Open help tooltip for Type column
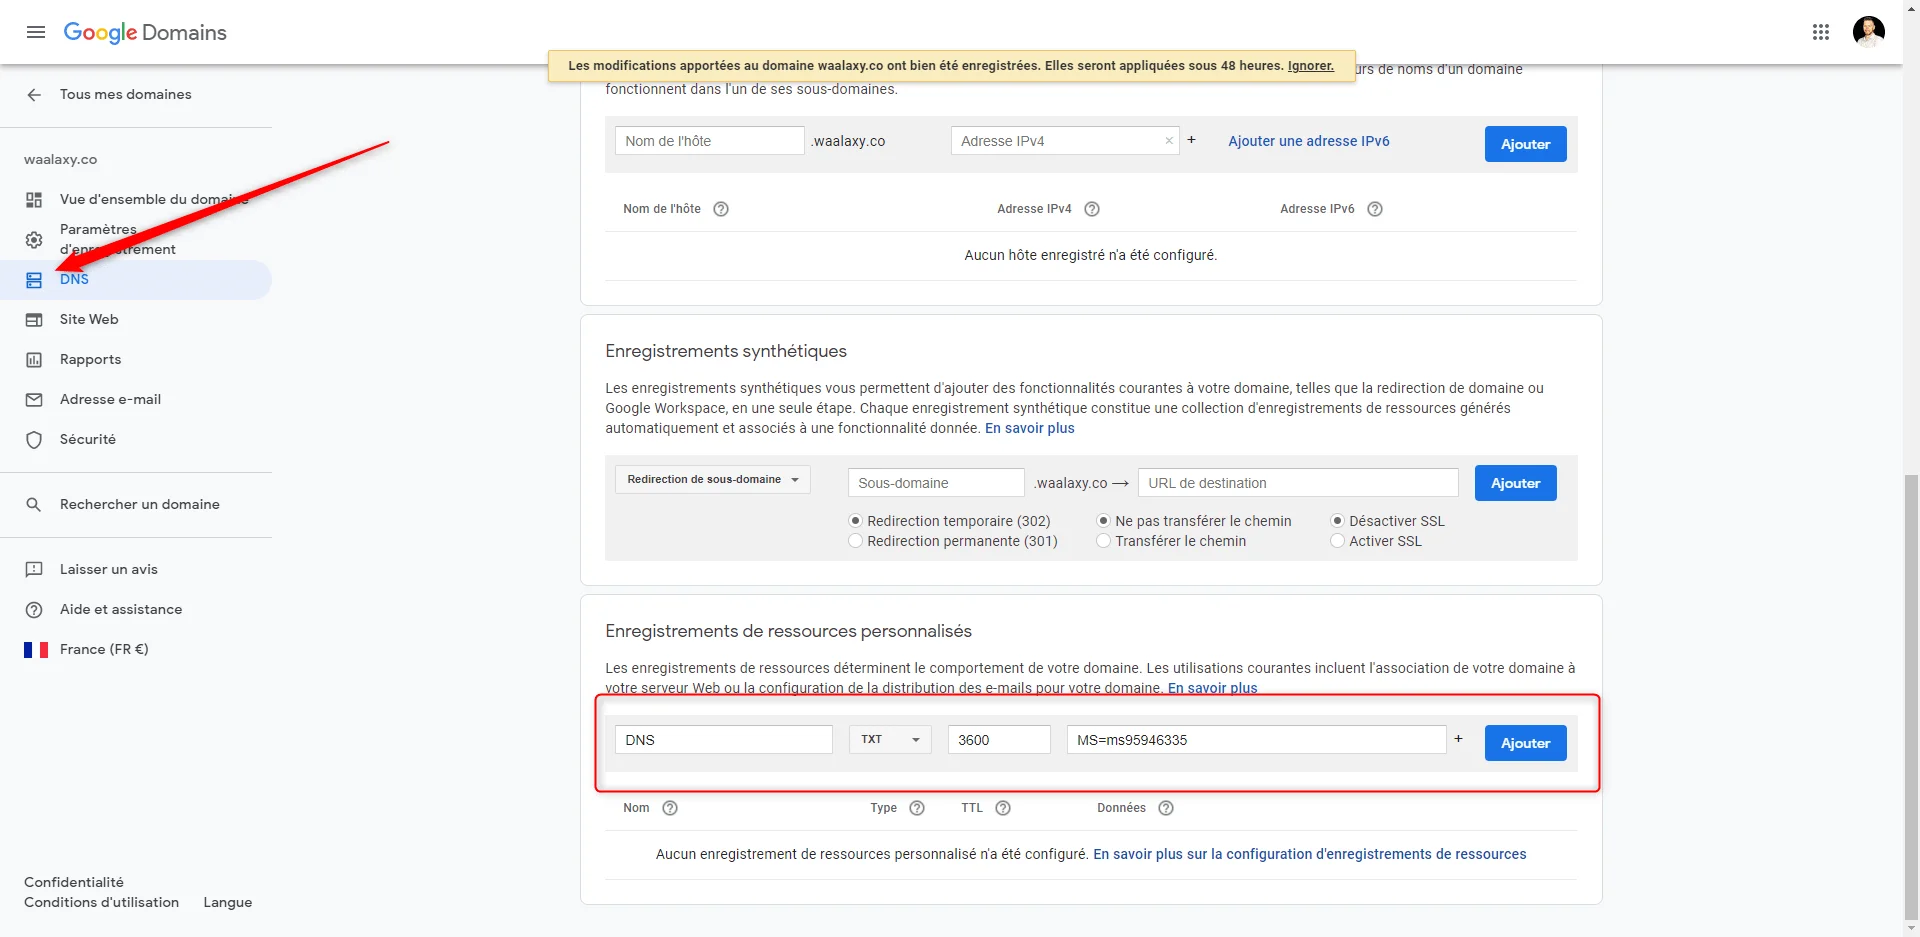 pyautogui.click(x=917, y=808)
